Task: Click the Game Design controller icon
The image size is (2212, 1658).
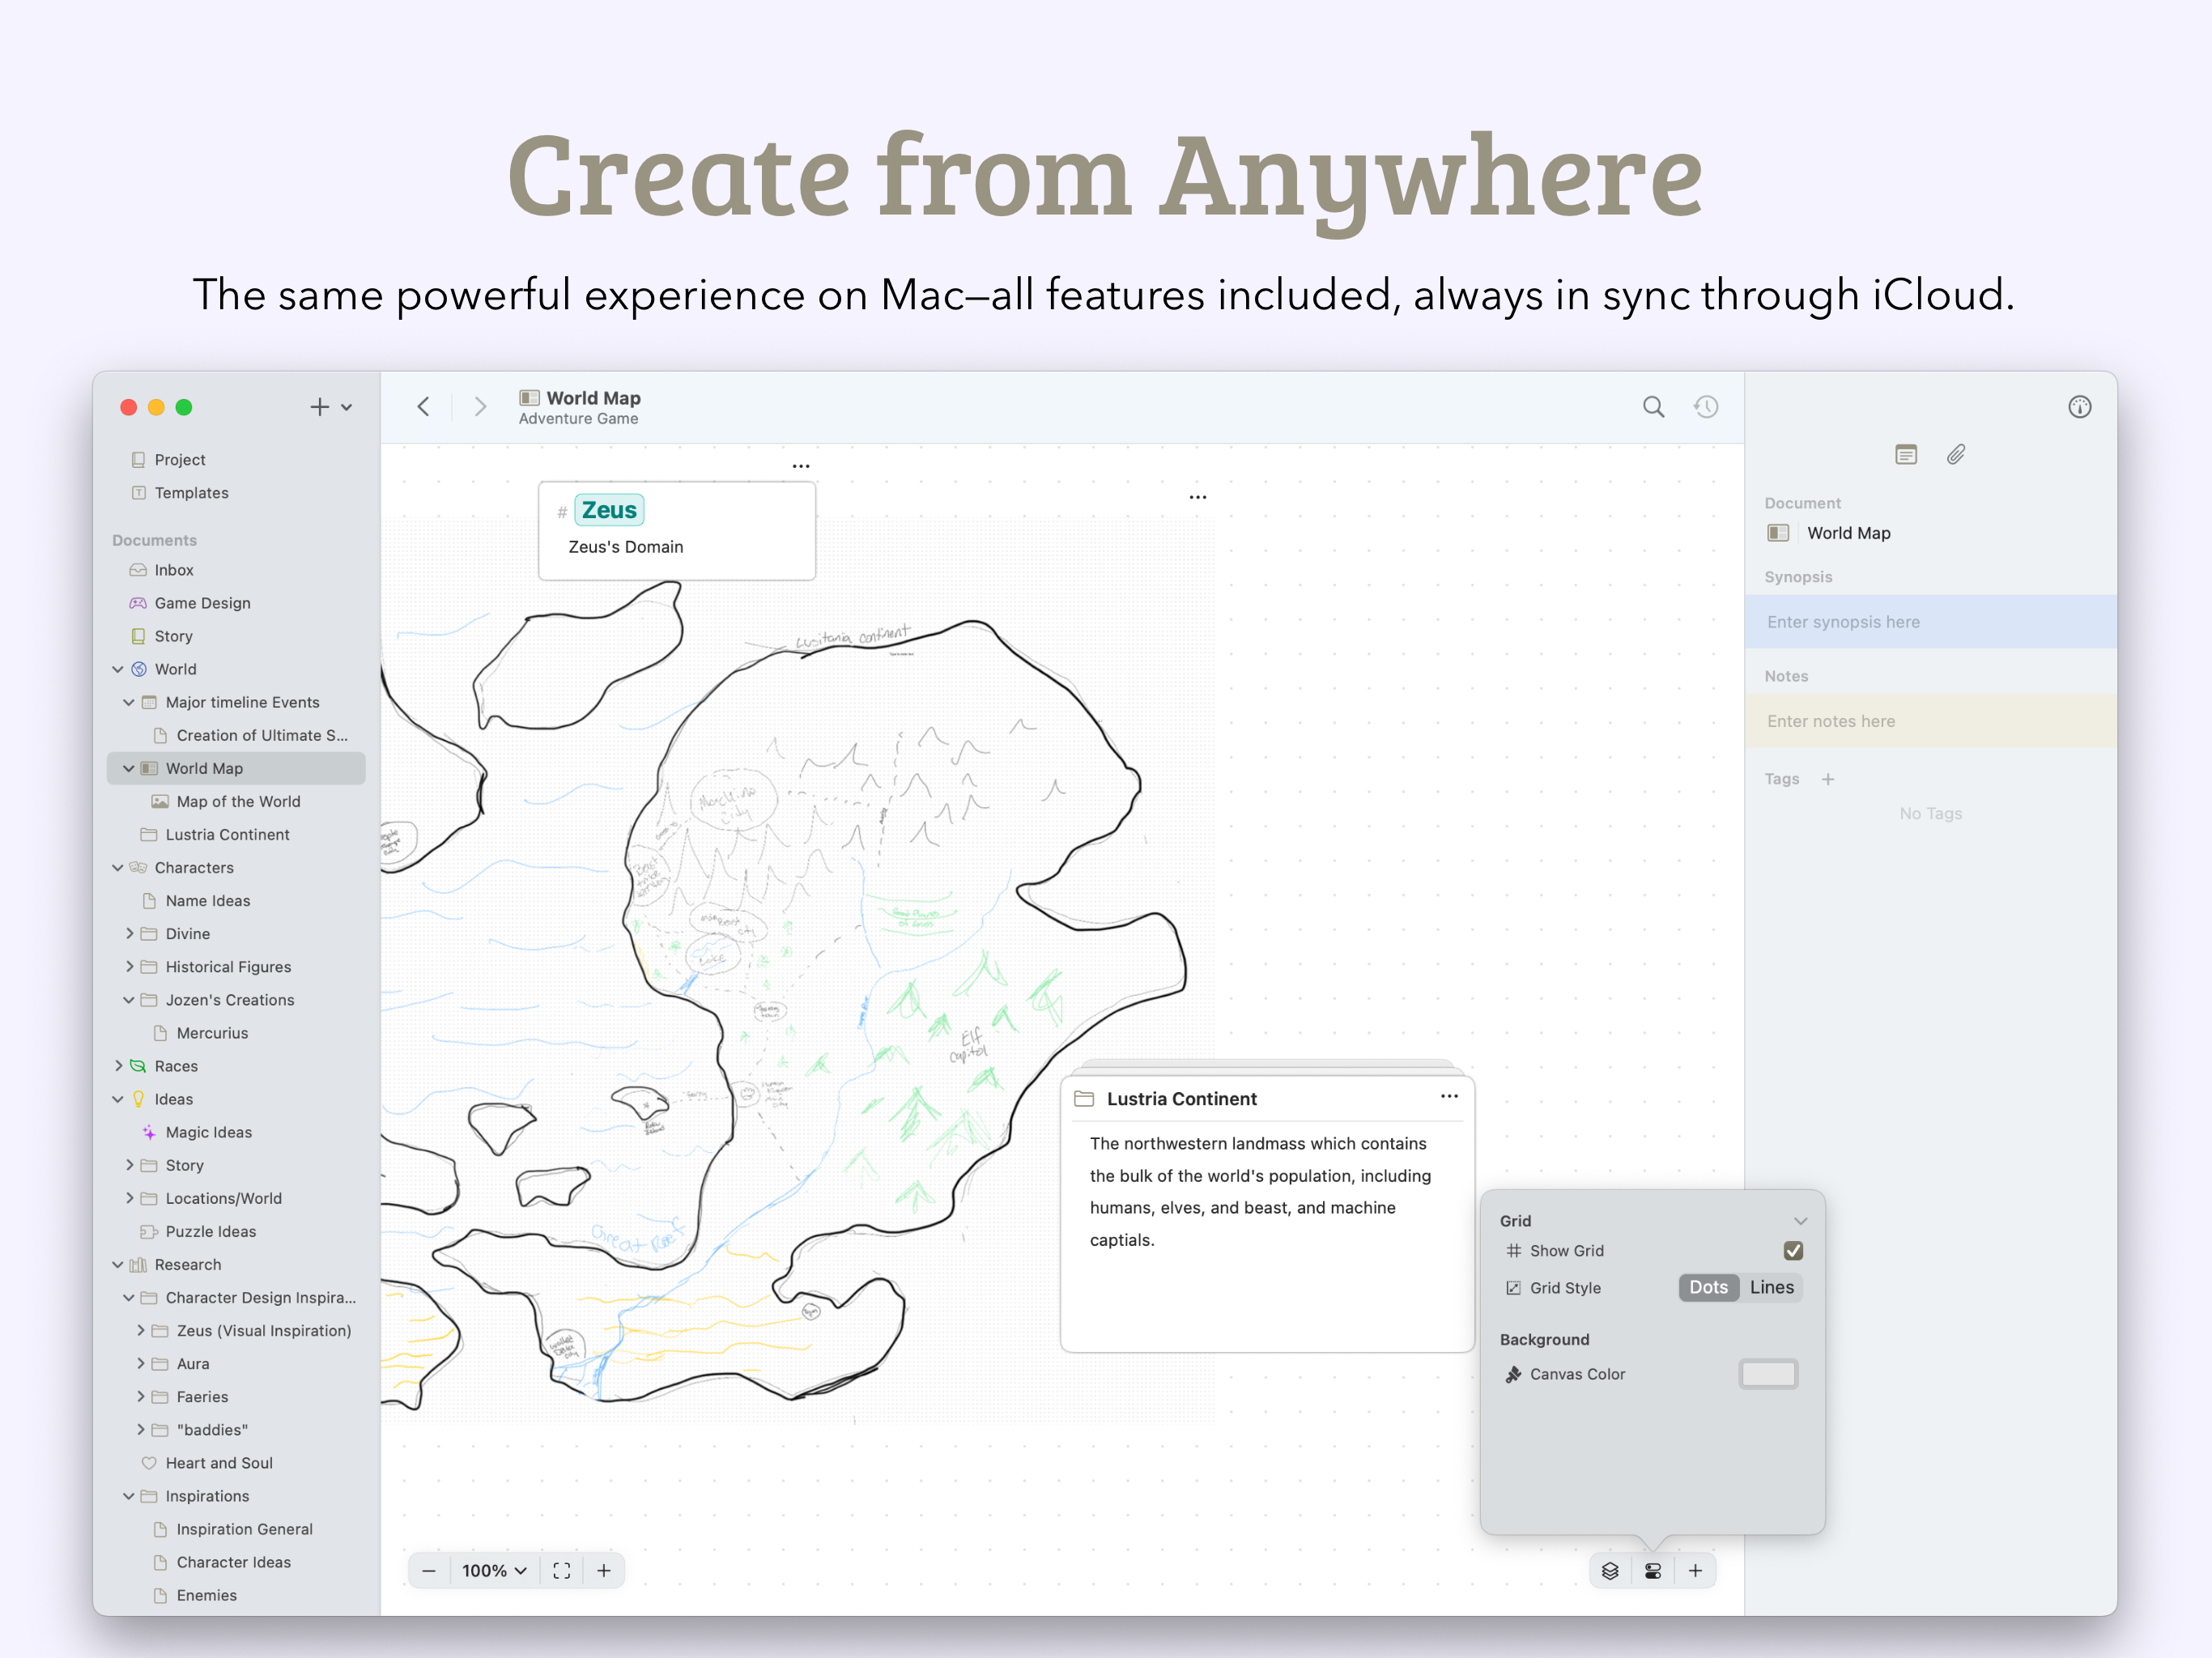Action: pos(138,604)
